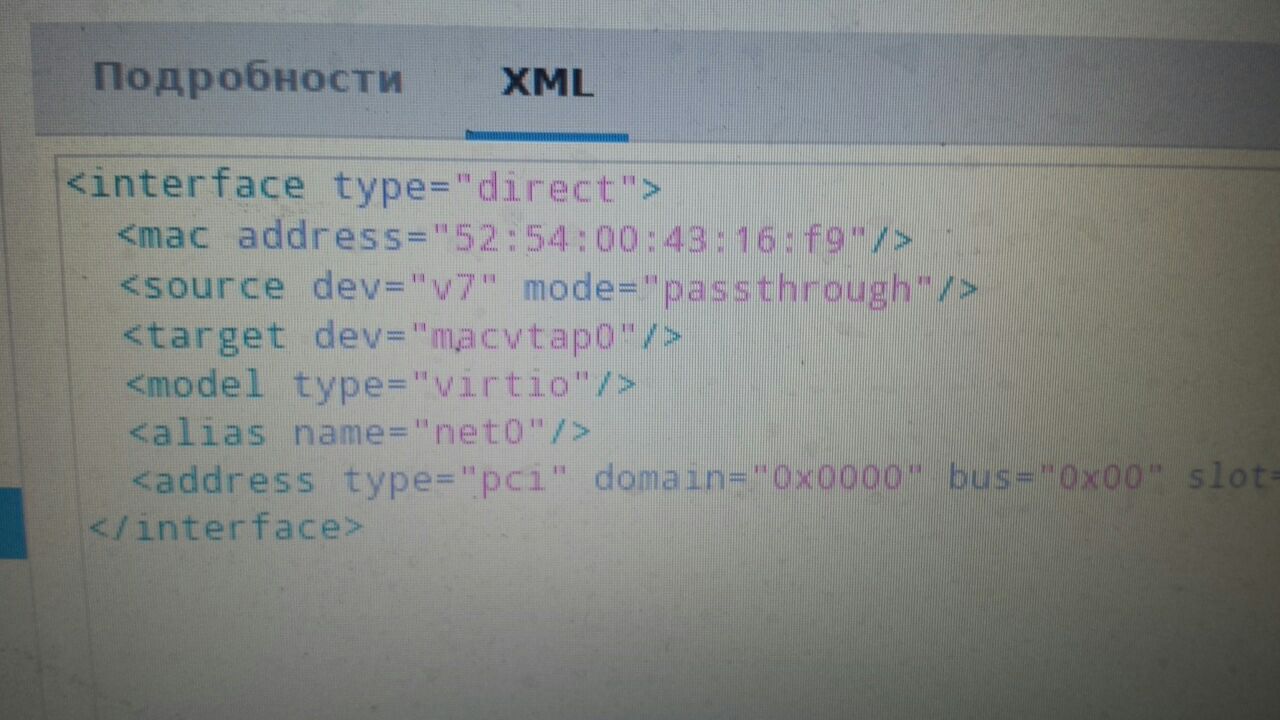1280x720 pixels.
Task: Click the mac address 52:54:00:43:16:f9 line
Action: click(515, 237)
